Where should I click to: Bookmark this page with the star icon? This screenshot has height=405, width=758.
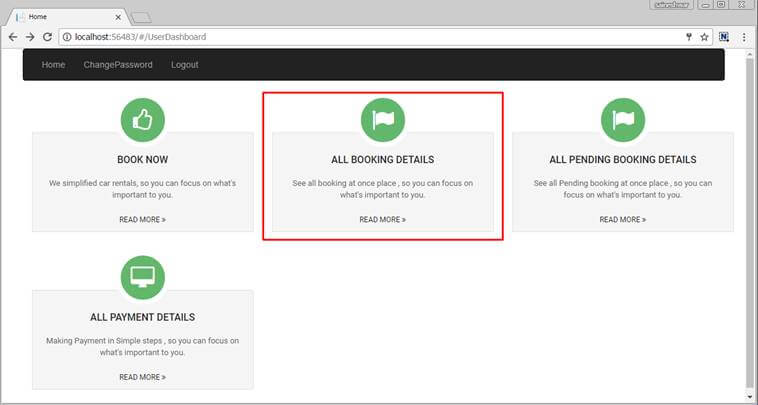click(x=704, y=37)
